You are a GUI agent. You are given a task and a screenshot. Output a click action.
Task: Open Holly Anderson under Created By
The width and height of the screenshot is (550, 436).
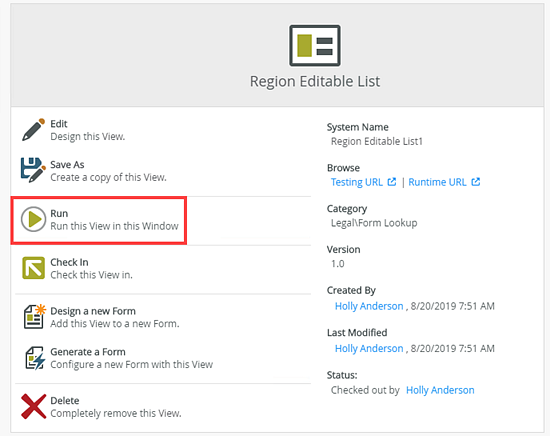[369, 306]
